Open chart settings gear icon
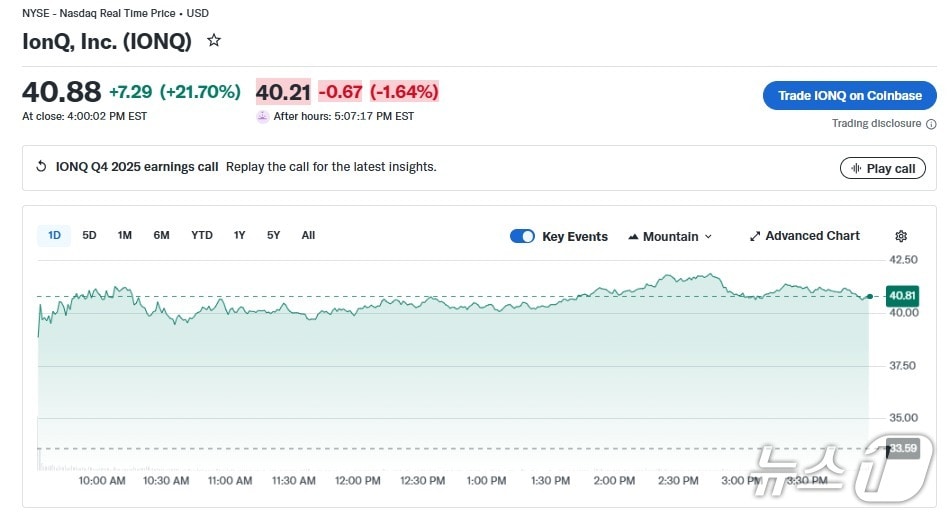Viewport: 947px width, 516px height. pyautogui.click(x=901, y=236)
